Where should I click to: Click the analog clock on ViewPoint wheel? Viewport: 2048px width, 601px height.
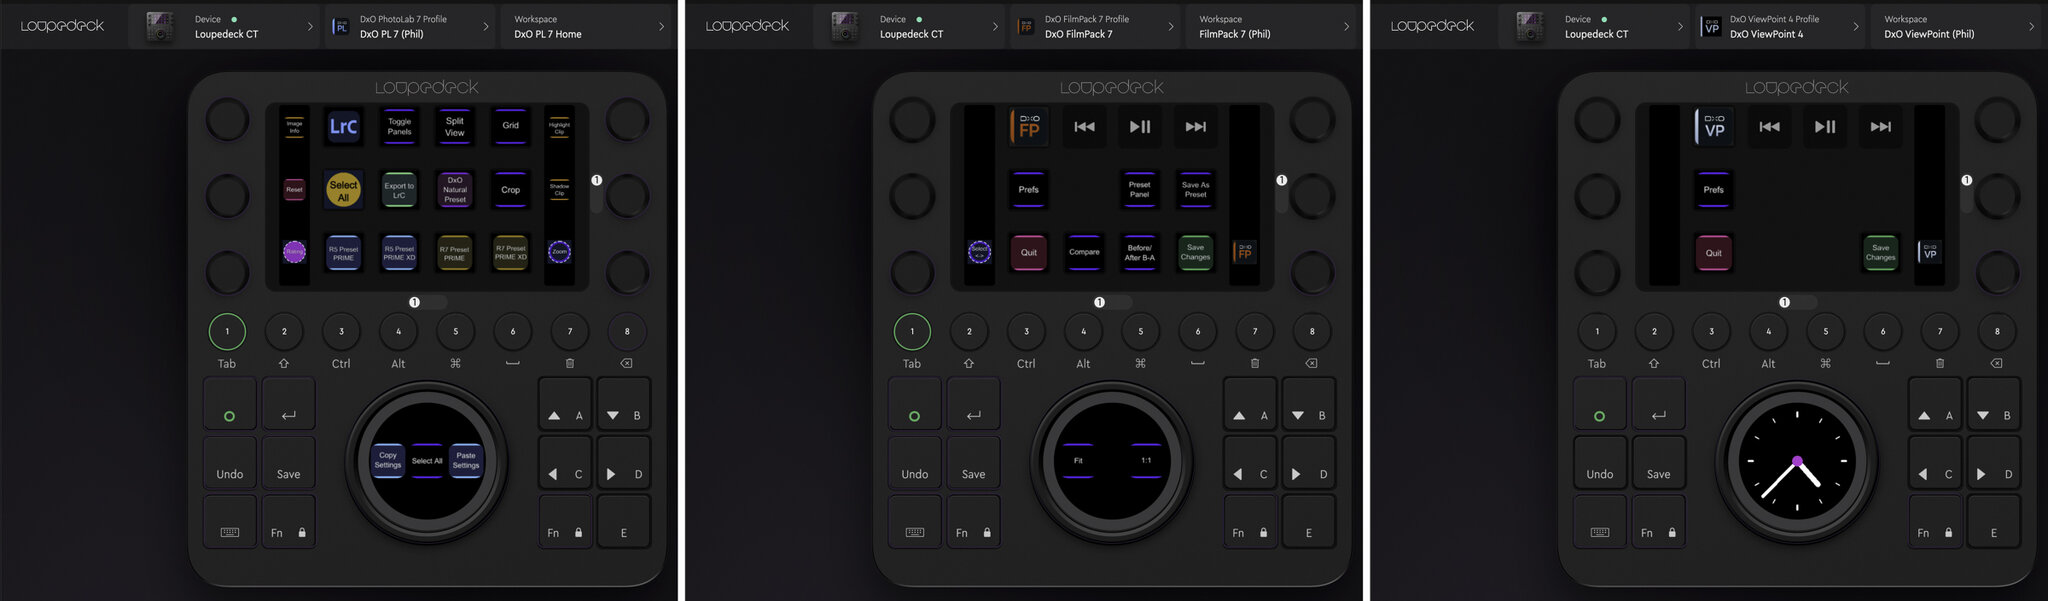(x=1796, y=461)
